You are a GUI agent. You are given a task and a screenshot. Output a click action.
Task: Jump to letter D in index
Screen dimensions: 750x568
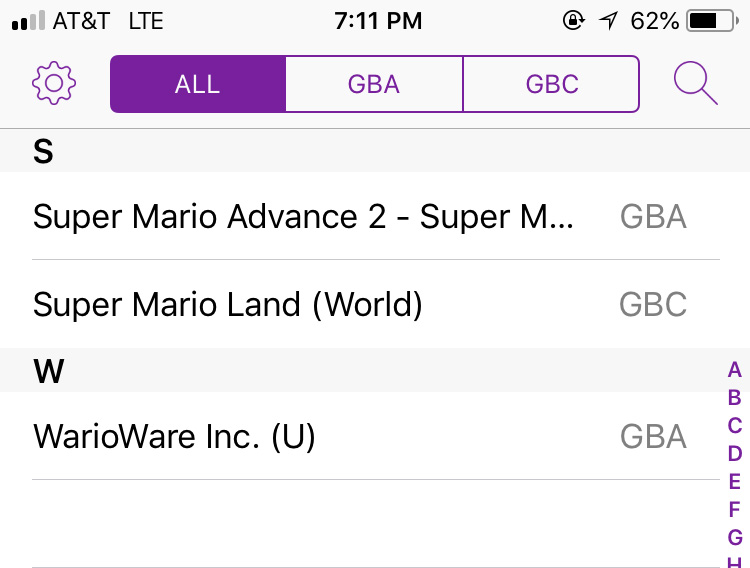point(734,454)
